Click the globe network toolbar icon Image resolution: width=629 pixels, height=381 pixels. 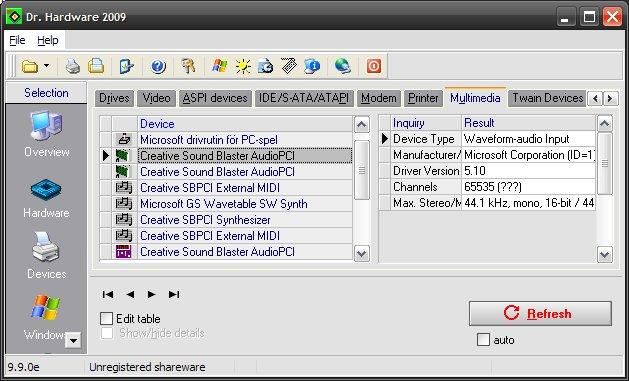coord(342,66)
